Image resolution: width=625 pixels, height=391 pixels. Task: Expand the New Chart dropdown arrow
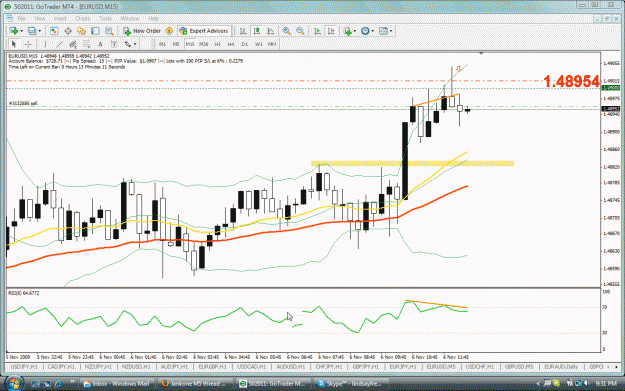click(x=21, y=31)
